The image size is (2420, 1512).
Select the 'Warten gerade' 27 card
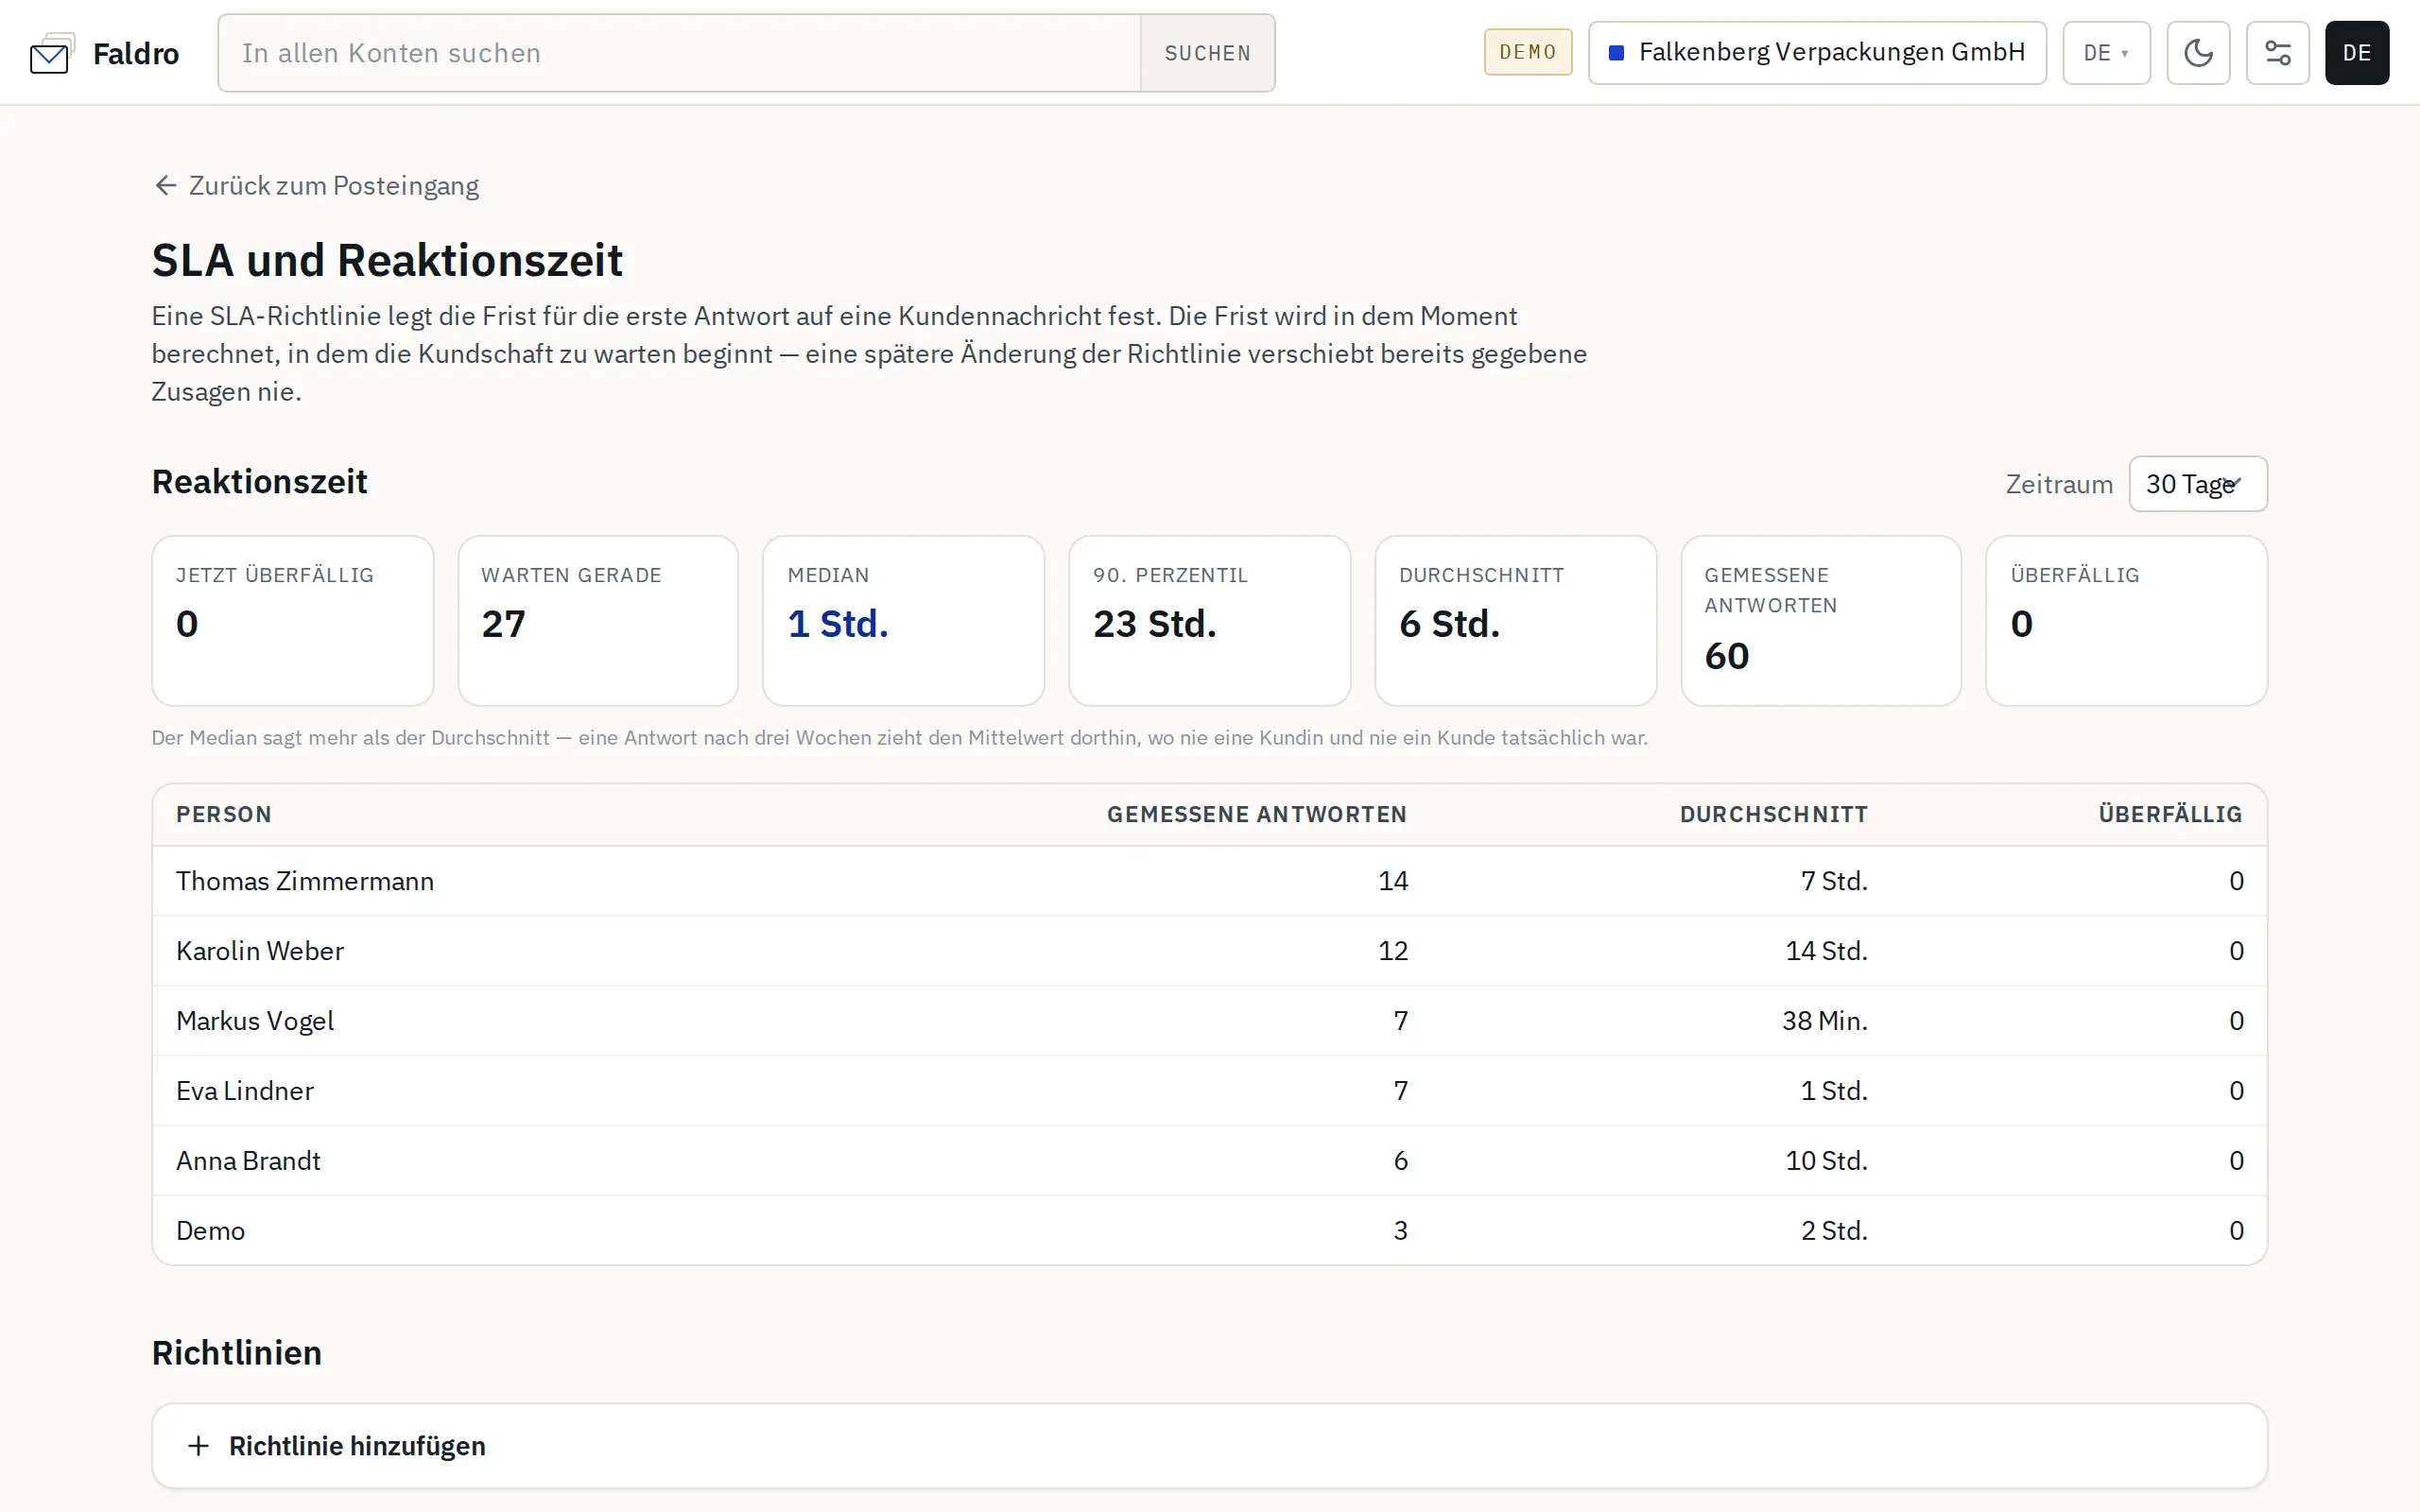(598, 620)
